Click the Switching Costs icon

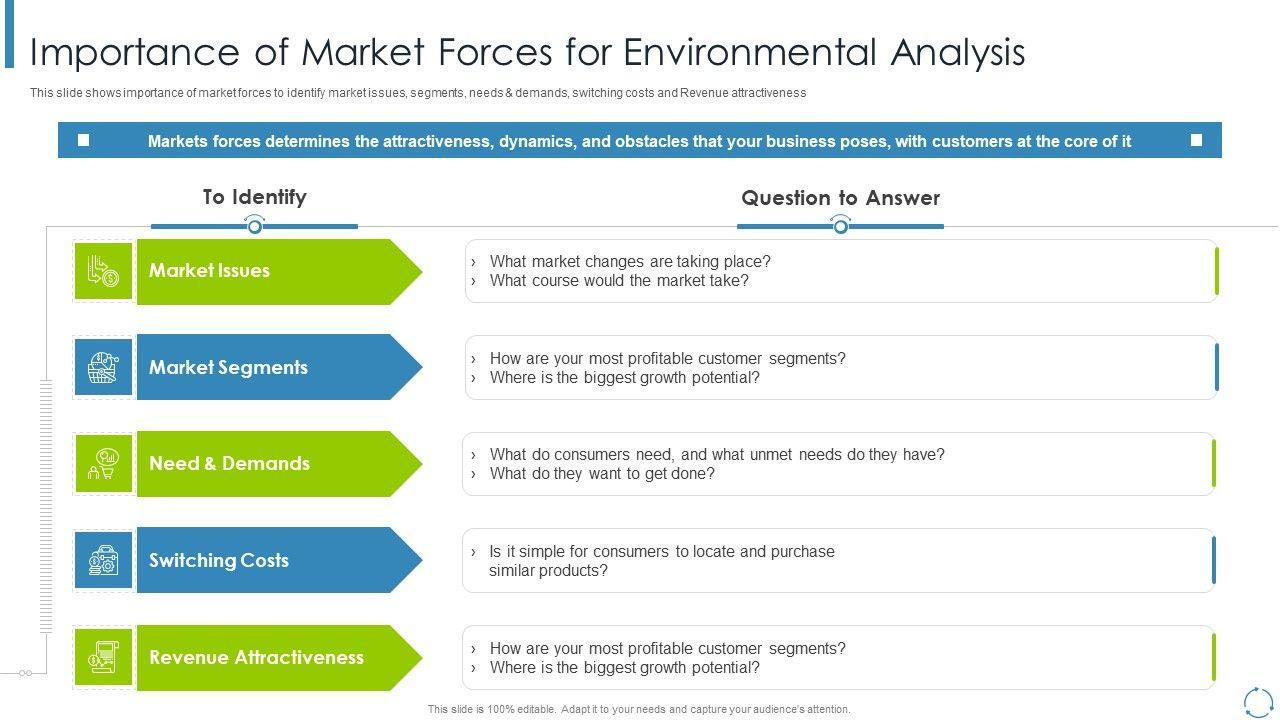[103, 560]
